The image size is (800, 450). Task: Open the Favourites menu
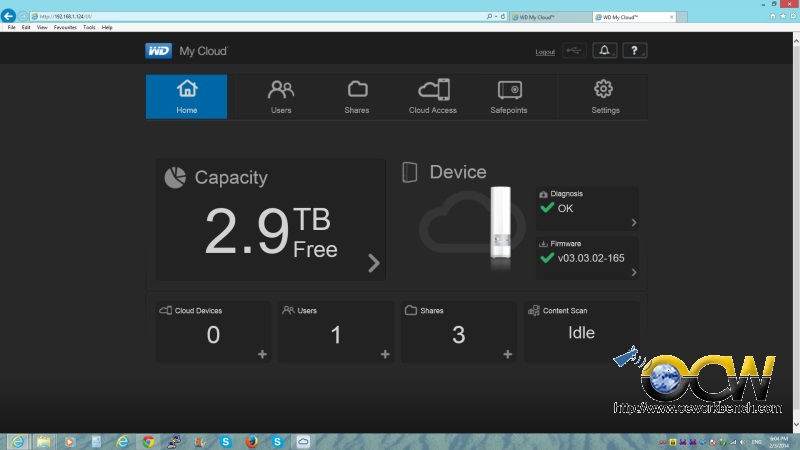click(65, 28)
